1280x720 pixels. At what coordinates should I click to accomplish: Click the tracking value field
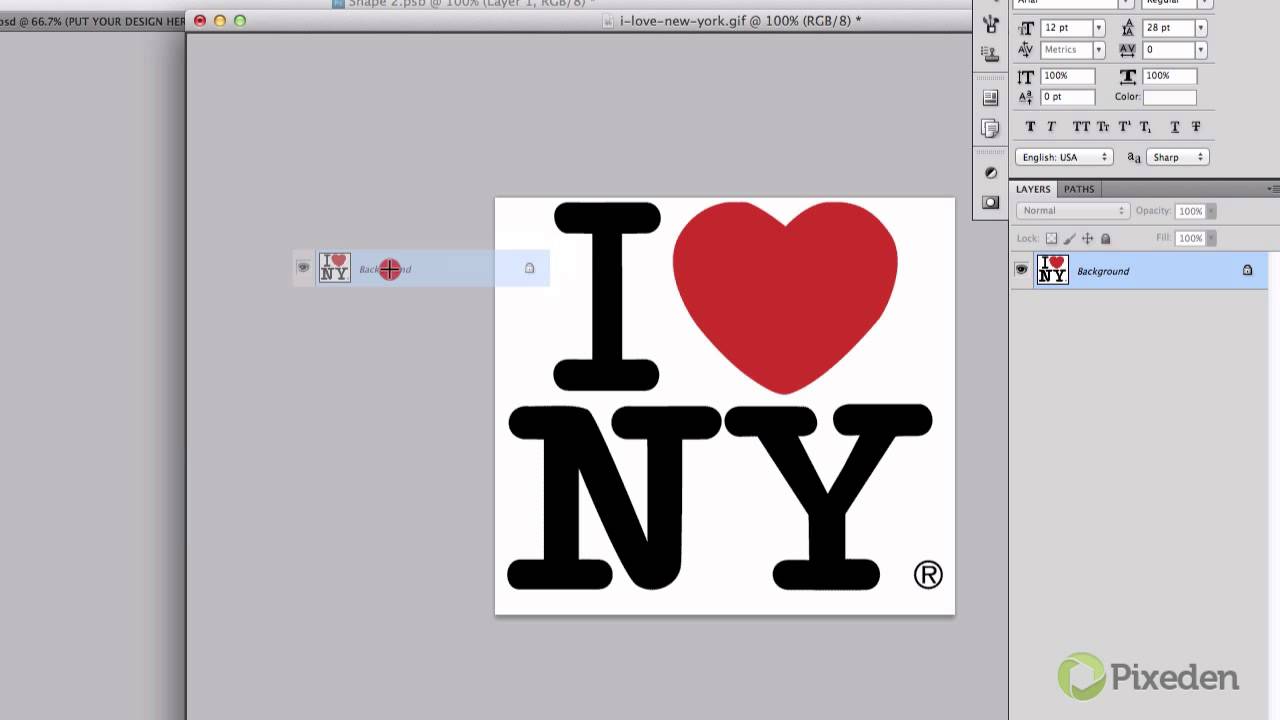tap(1169, 50)
